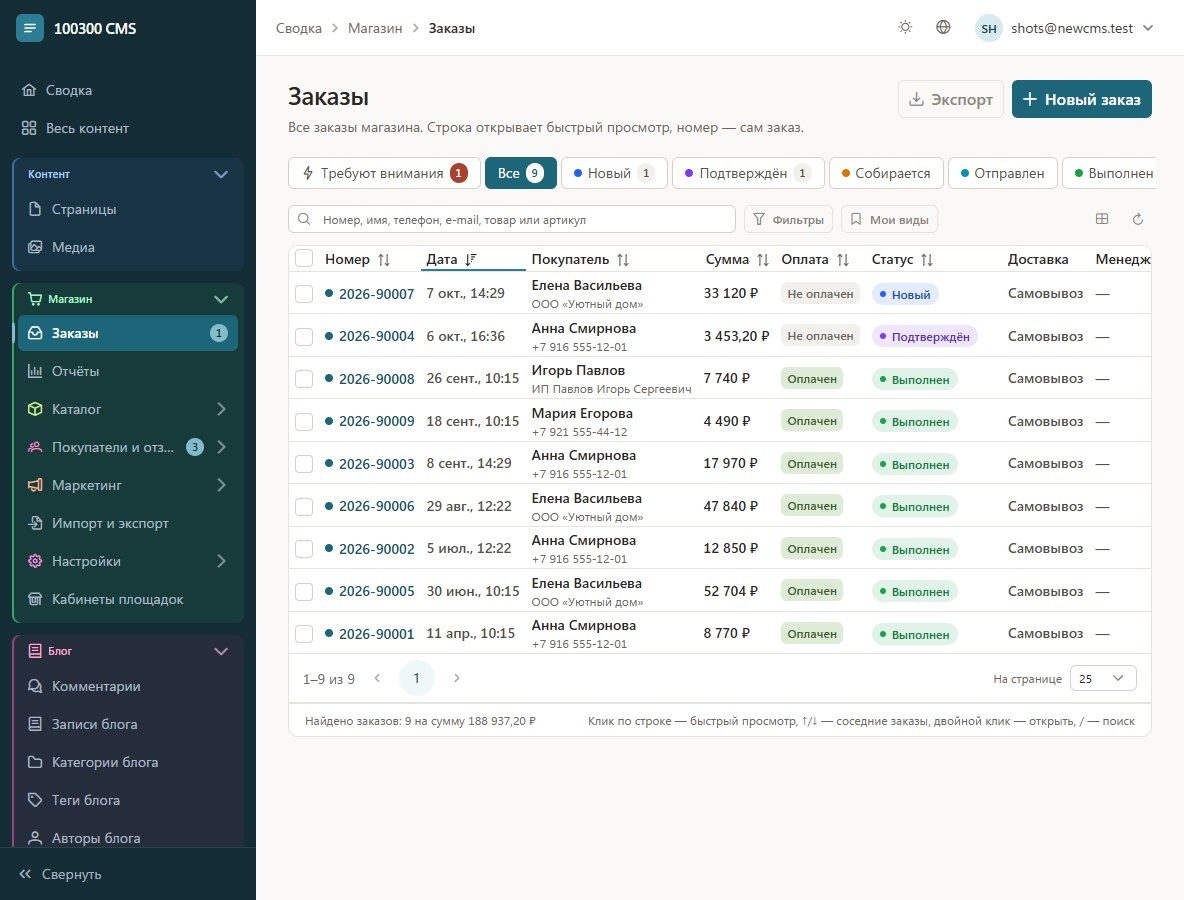
Task: Select checkbox for order 2026-90004
Action: tap(304, 336)
